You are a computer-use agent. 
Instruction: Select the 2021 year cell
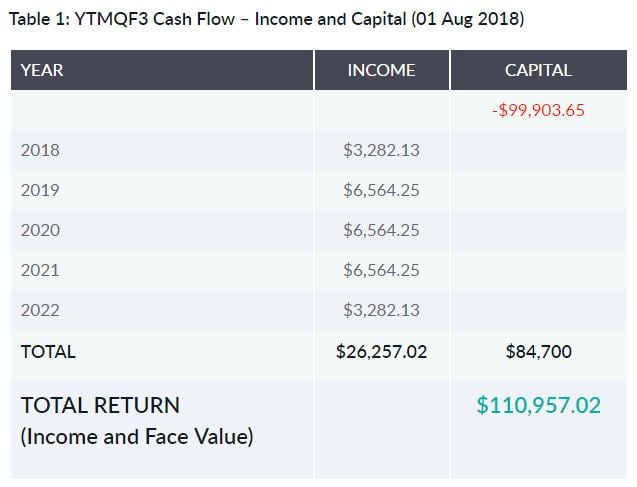pos(40,270)
